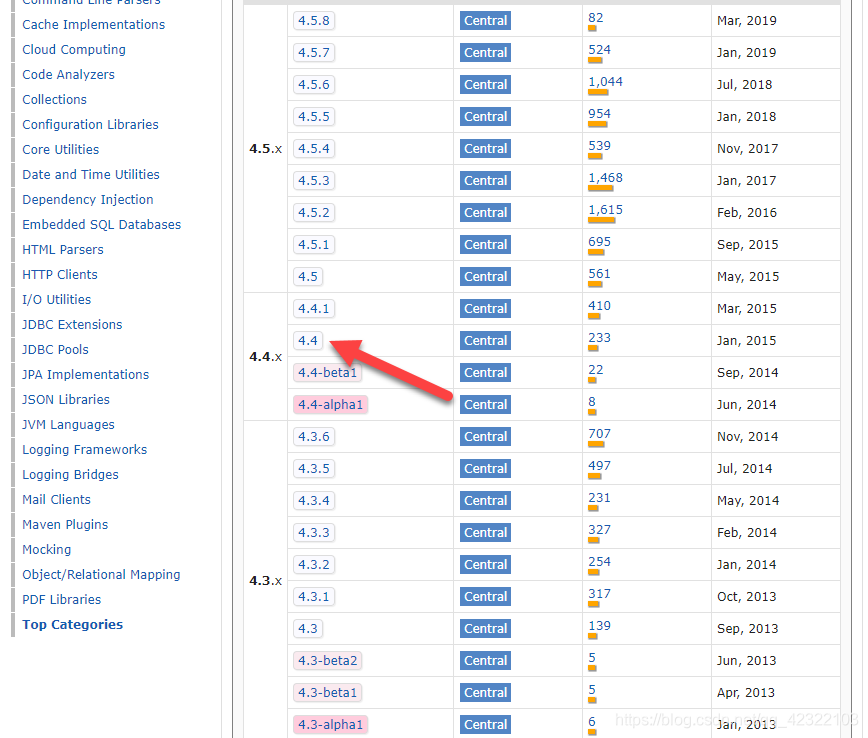Select version 4.4-alpha1
868x738 pixels.
tap(330, 405)
